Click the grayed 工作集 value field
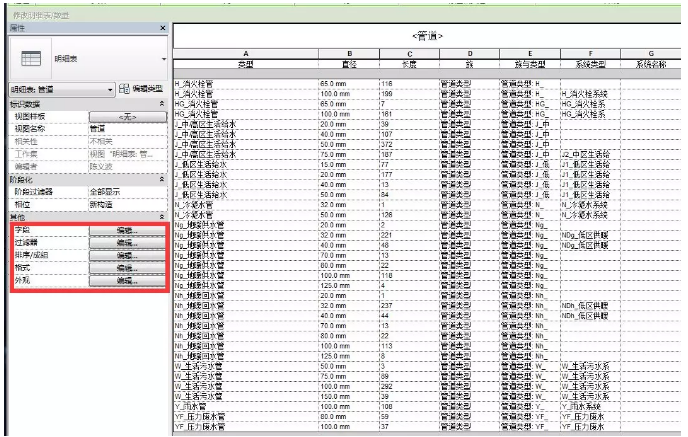The width and height of the screenshot is (688, 437). [128, 154]
